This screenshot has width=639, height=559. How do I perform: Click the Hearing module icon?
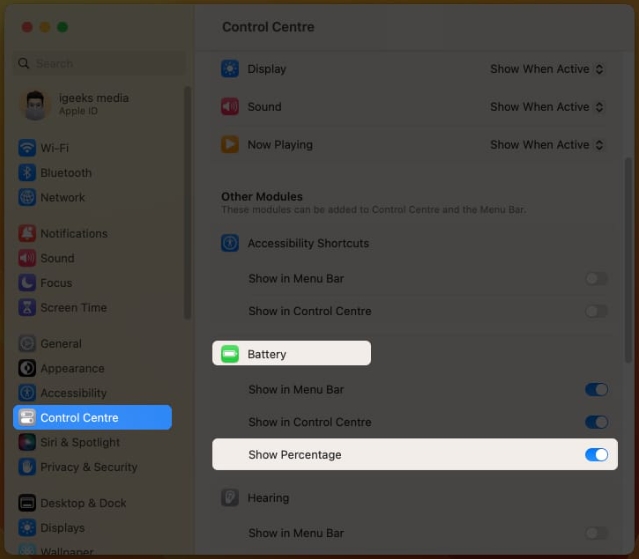coord(230,498)
